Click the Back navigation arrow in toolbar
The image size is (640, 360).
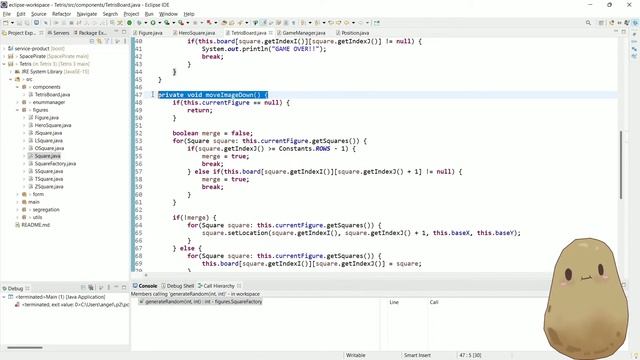pos(347,23)
